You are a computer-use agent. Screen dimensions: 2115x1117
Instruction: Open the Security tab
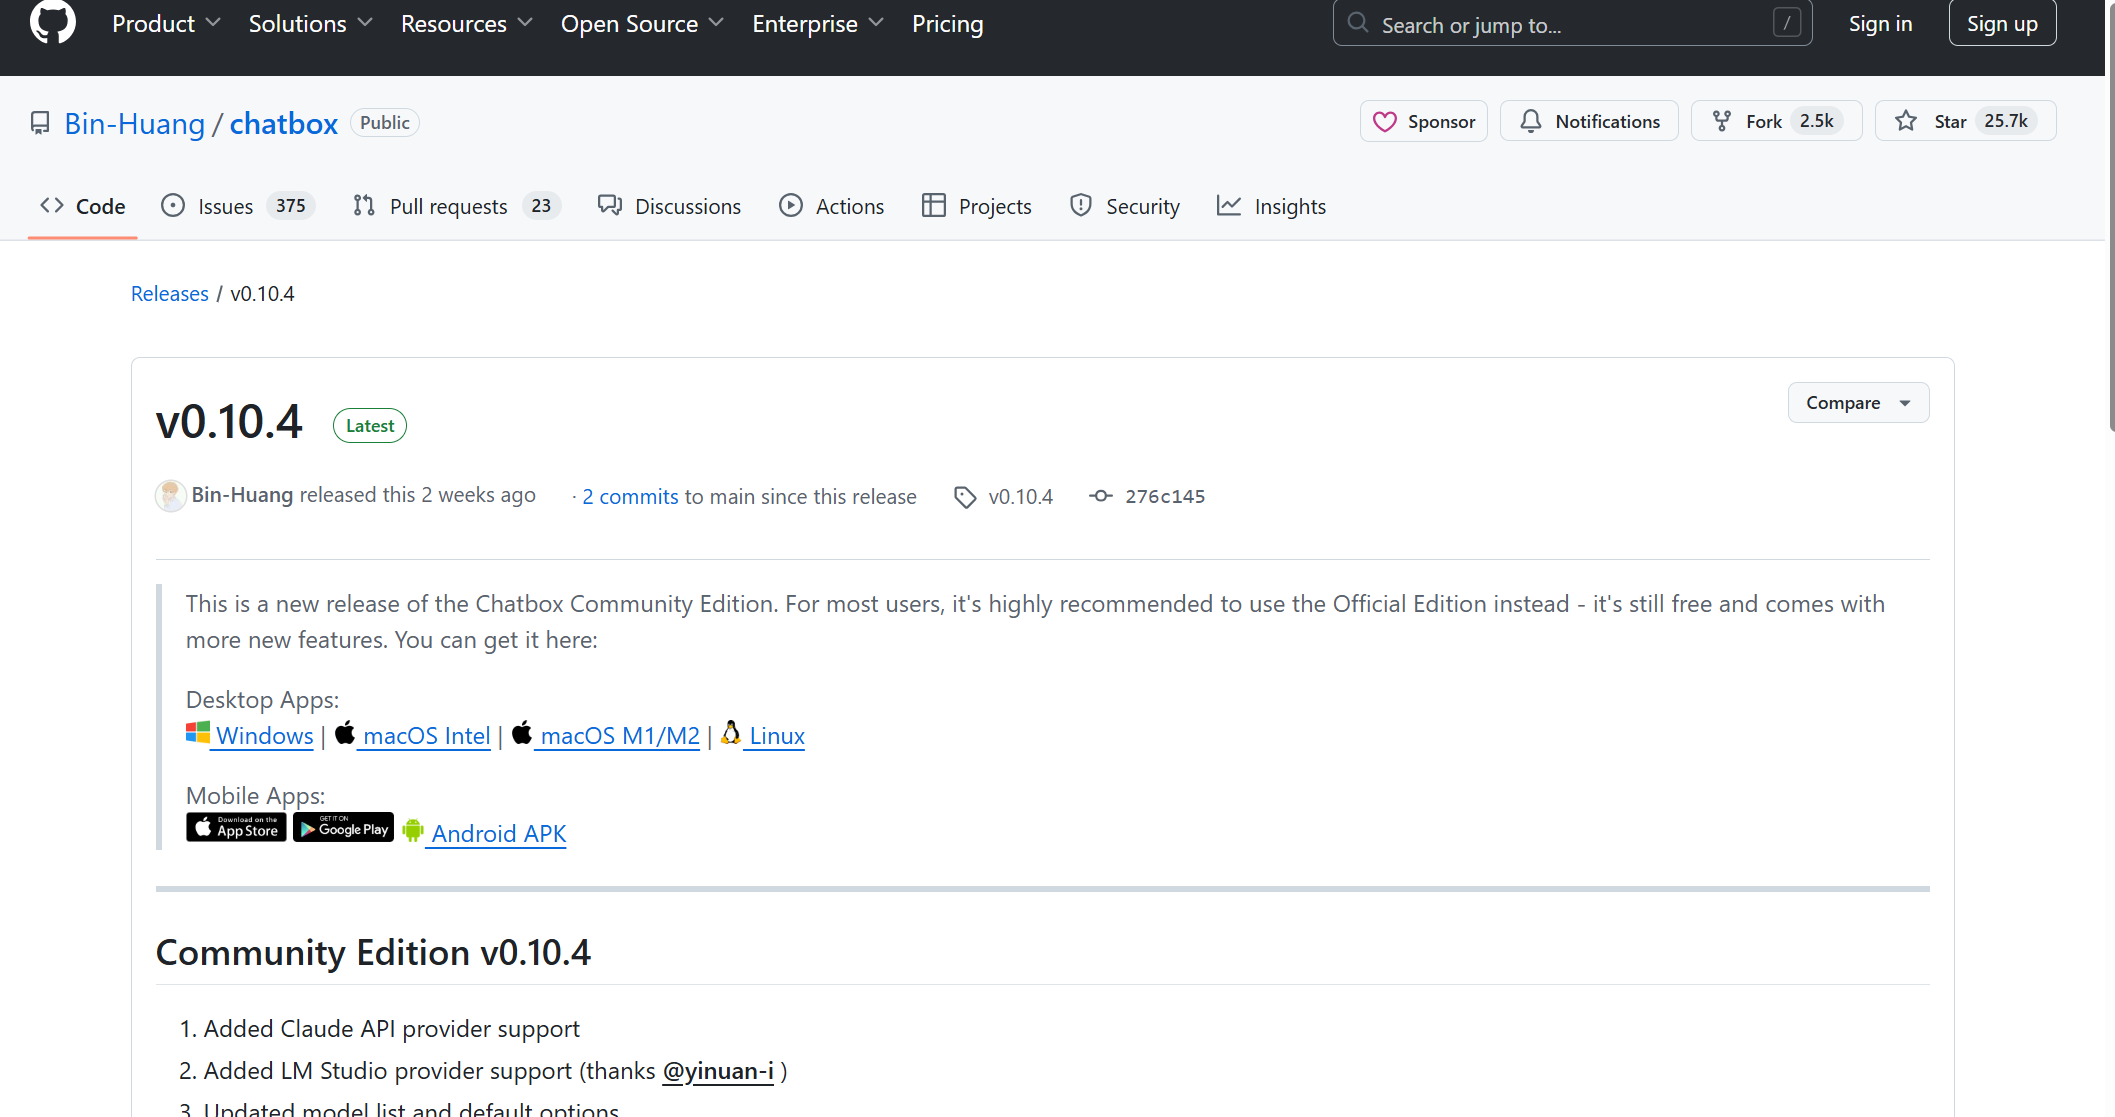1125,206
